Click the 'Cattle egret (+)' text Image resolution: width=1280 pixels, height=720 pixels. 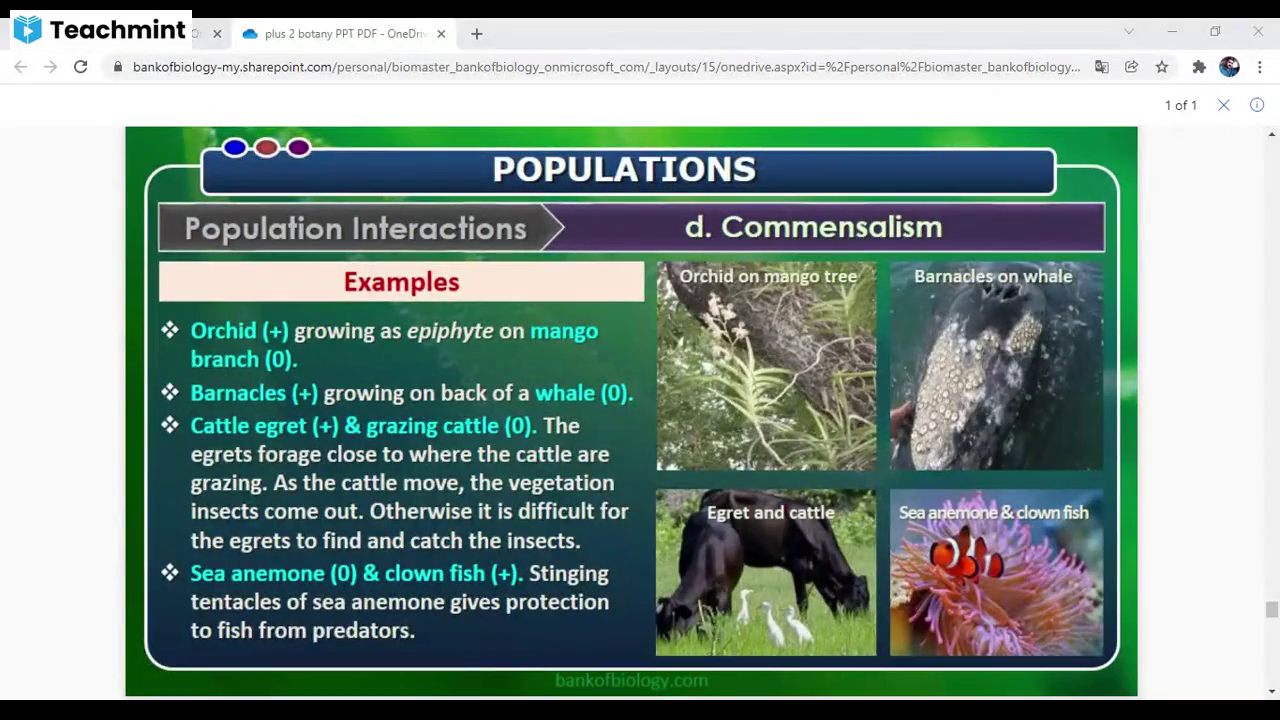[x=265, y=426]
